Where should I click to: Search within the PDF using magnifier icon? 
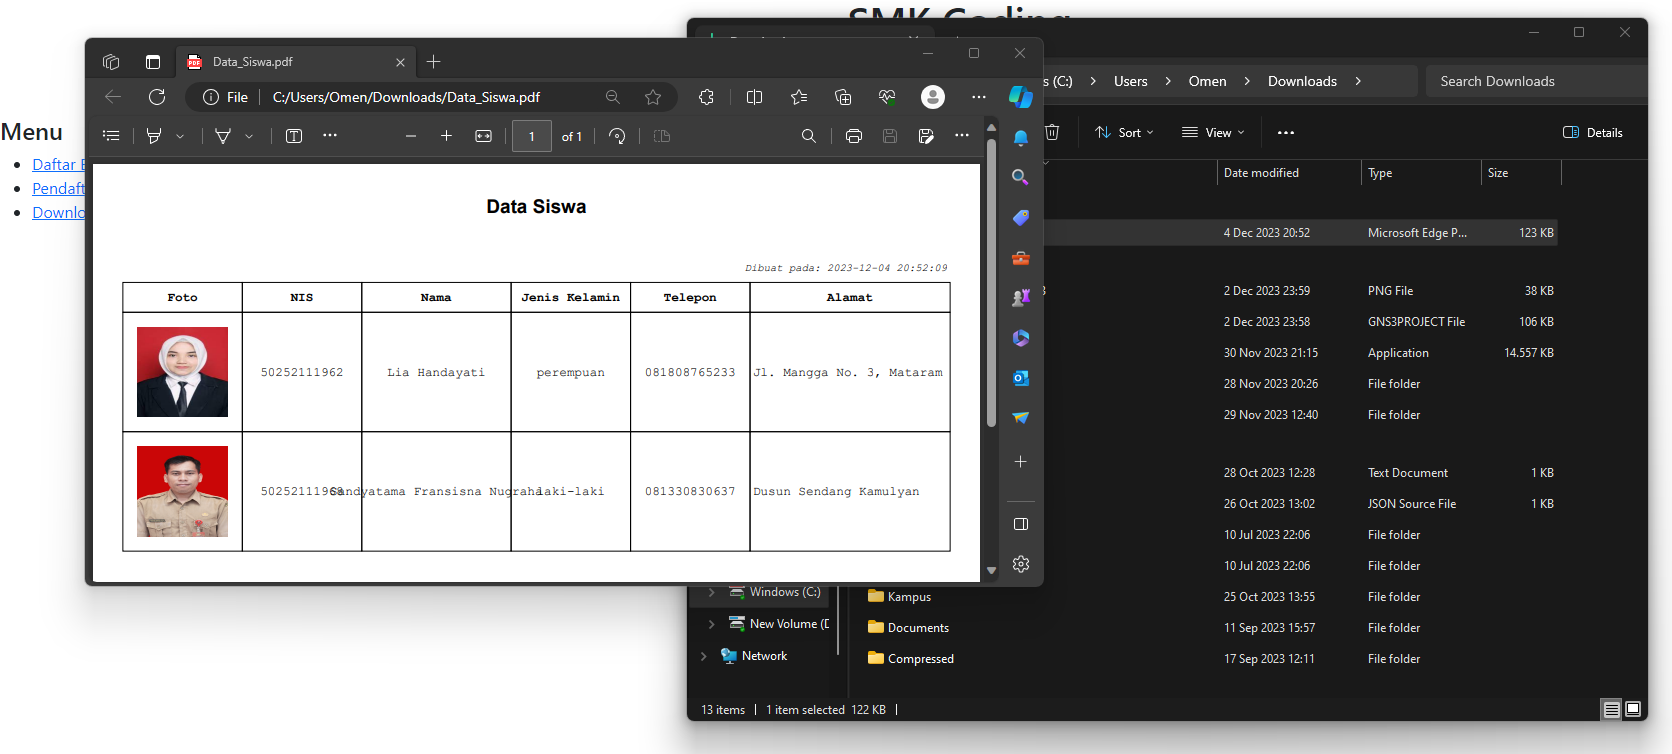click(x=809, y=136)
